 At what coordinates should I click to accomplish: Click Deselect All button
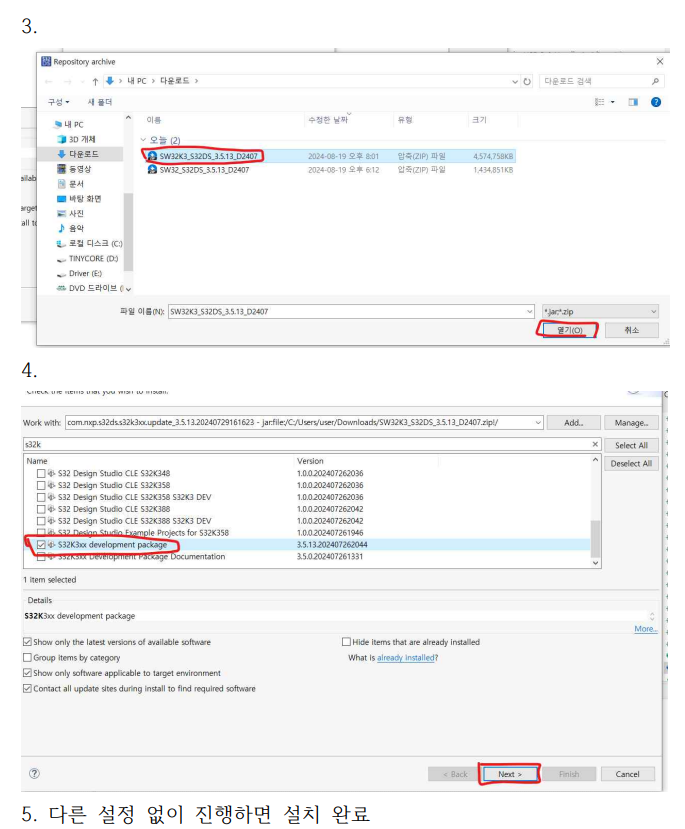click(x=631, y=464)
